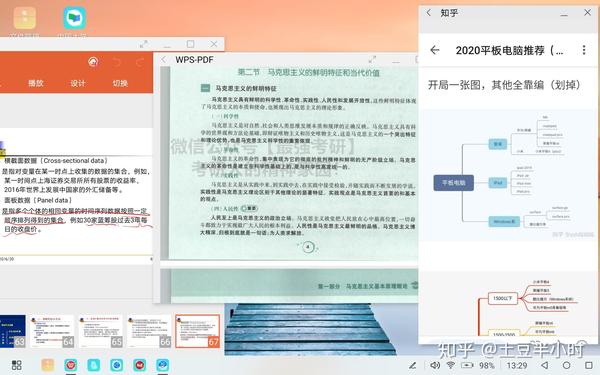Minimize the WPS-PDF window

(396, 61)
